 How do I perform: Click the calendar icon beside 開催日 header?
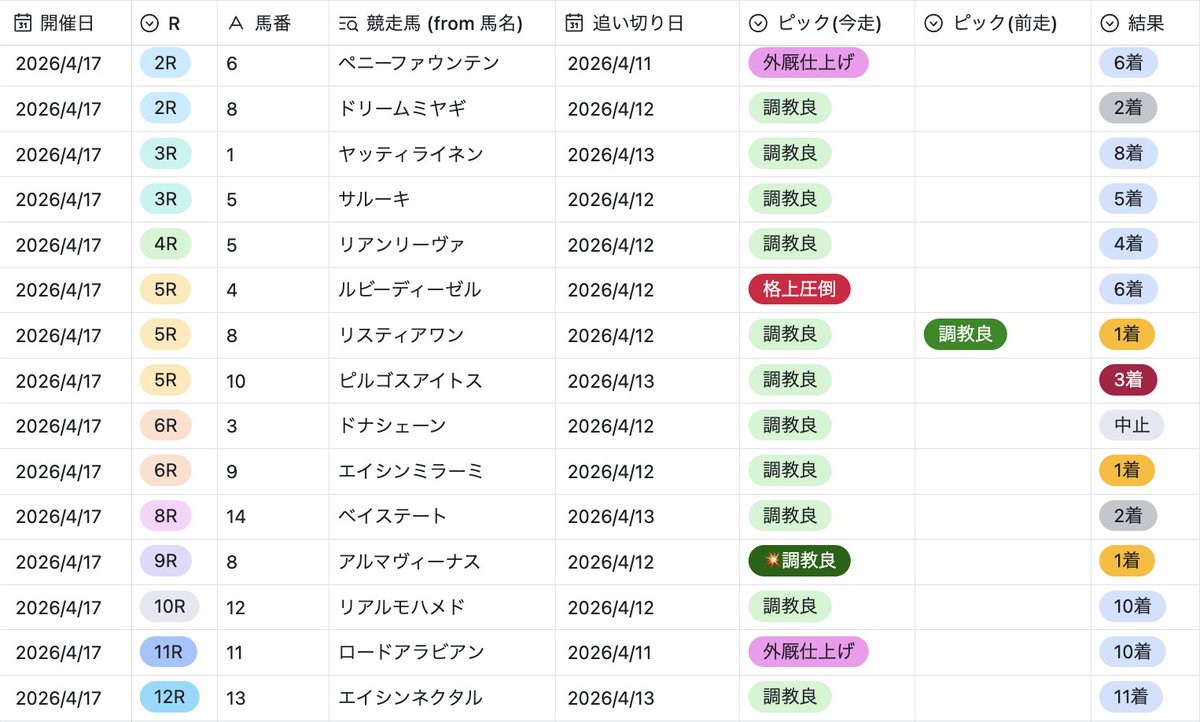(23, 23)
